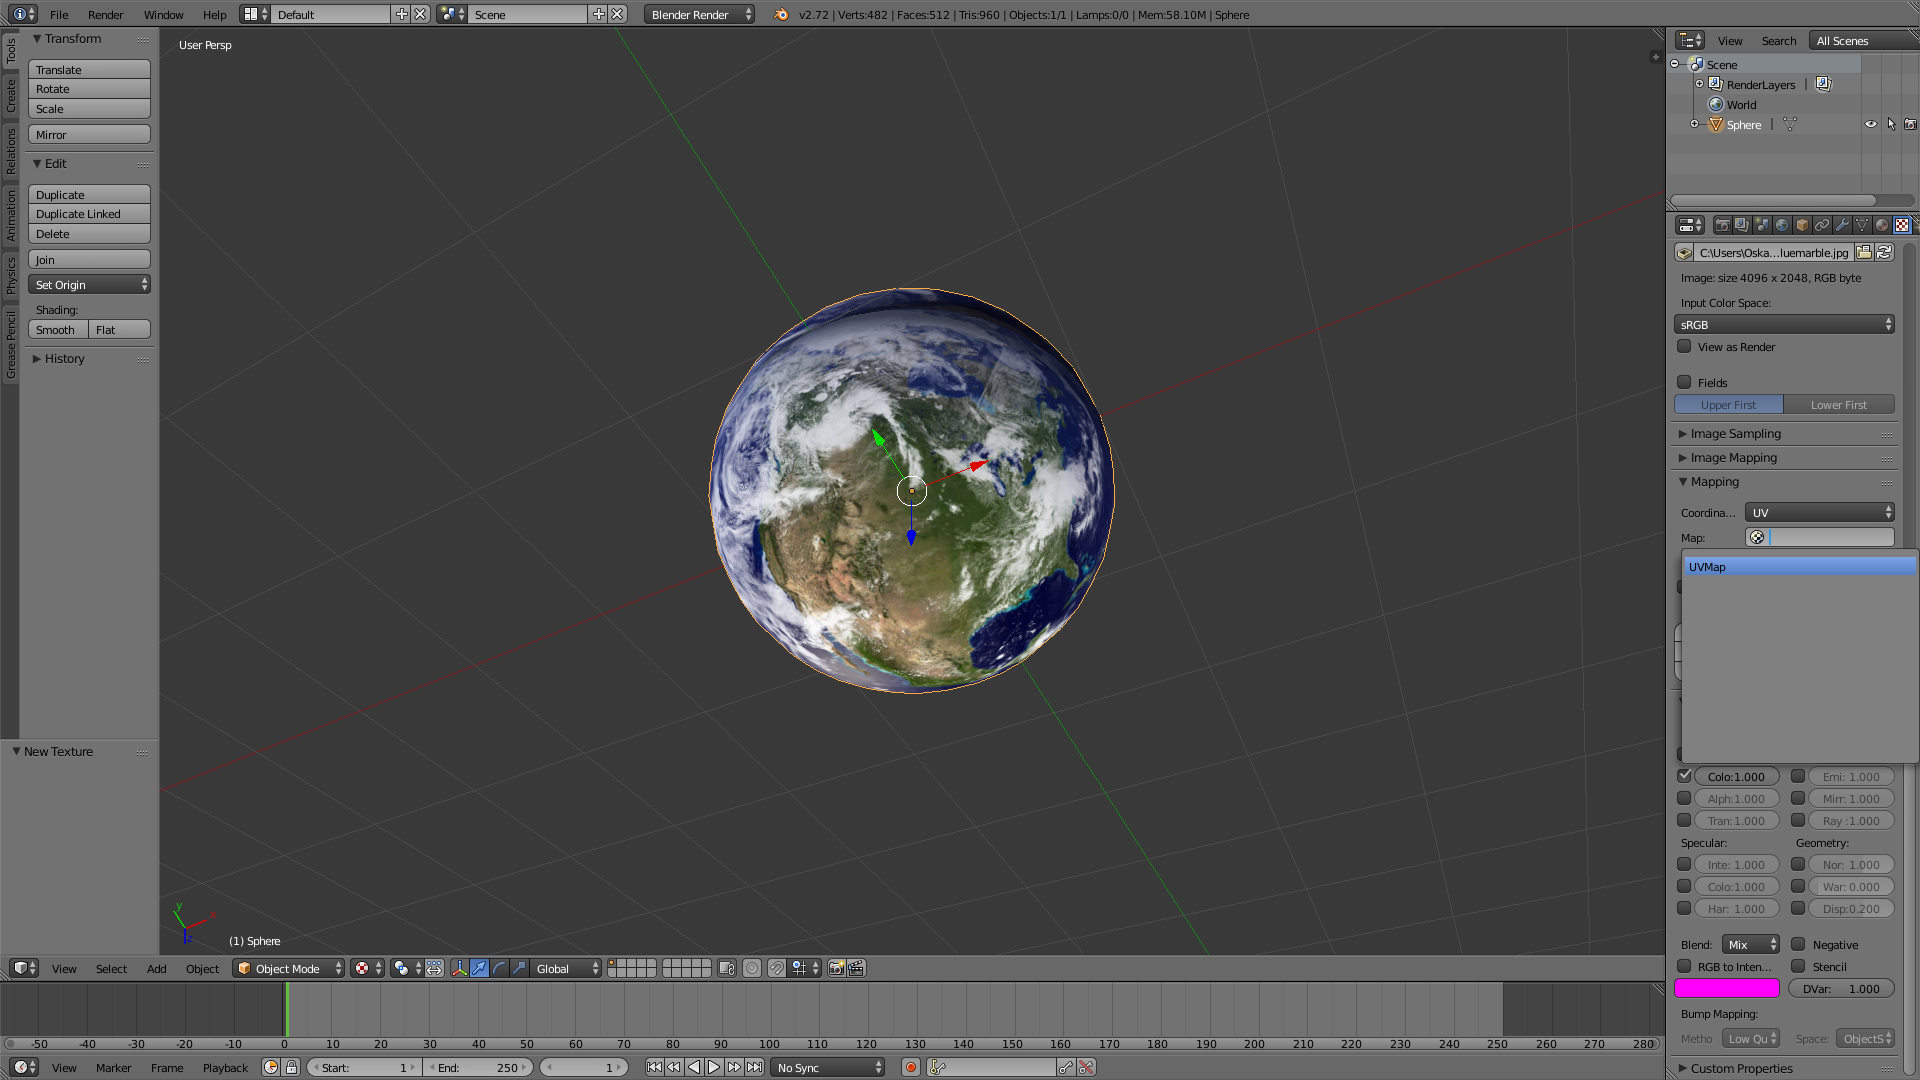The image size is (1920, 1080).
Task: Expand the Image Sampling panel
Action: click(1735, 434)
